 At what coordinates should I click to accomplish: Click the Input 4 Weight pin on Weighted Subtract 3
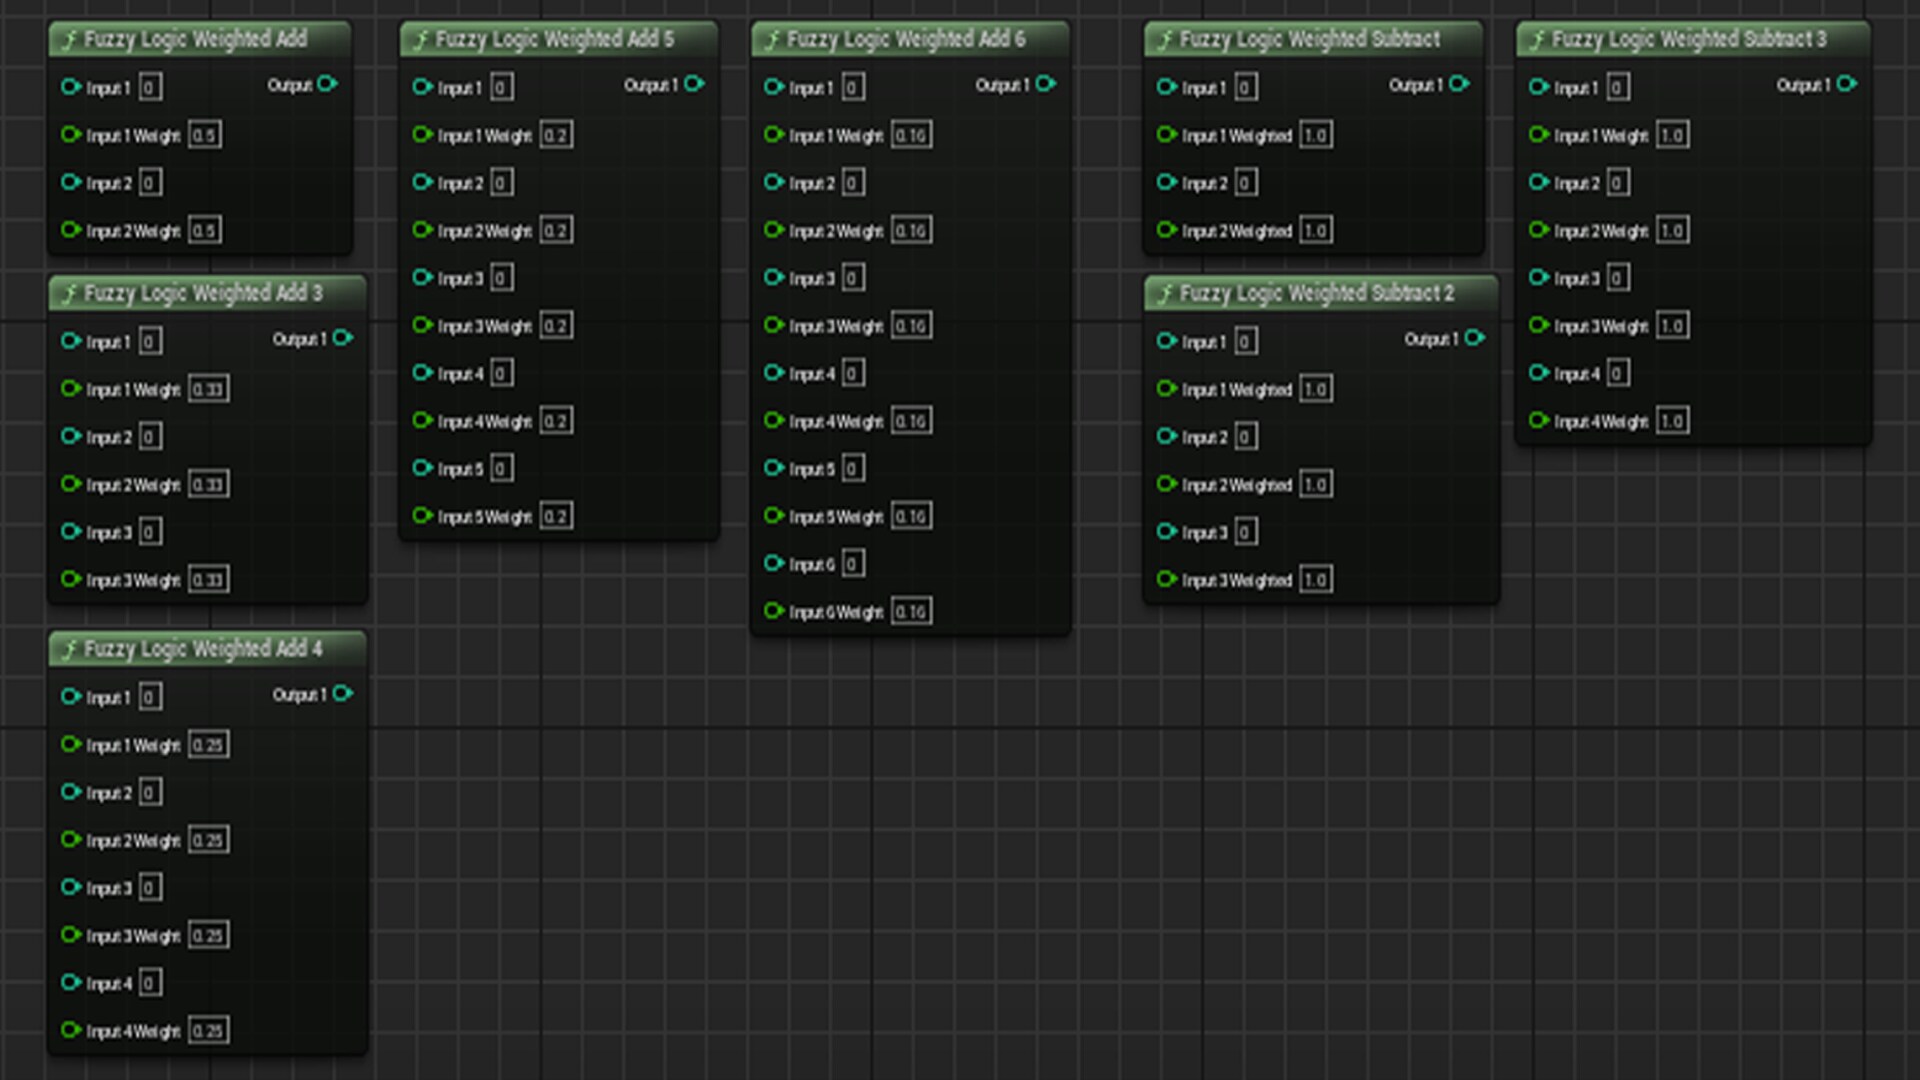click(x=1537, y=420)
